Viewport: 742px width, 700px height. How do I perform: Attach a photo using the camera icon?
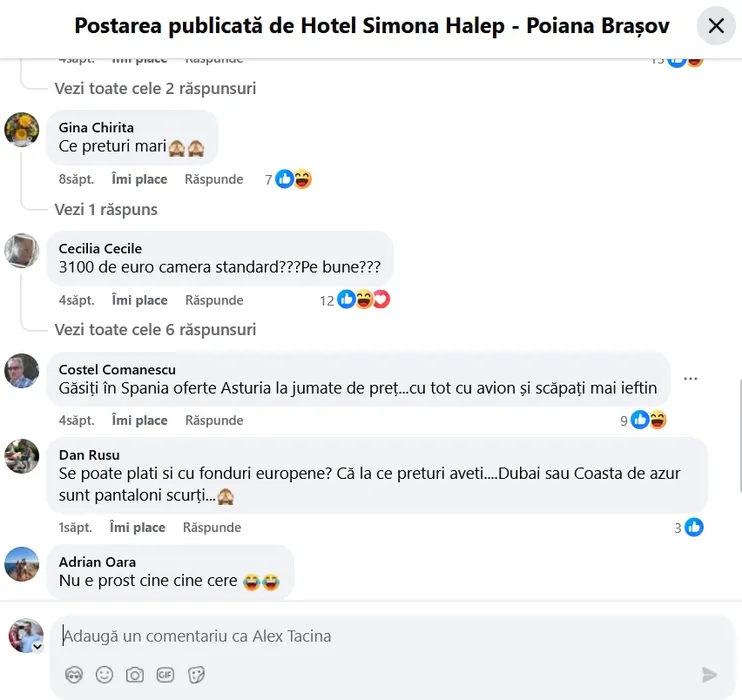pos(135,675)
